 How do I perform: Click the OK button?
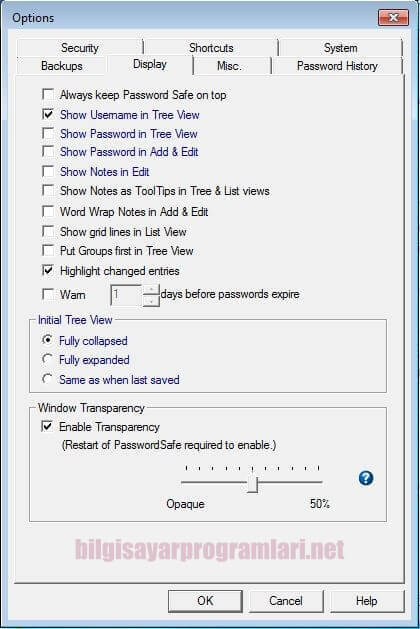click(x=205, y=601)
